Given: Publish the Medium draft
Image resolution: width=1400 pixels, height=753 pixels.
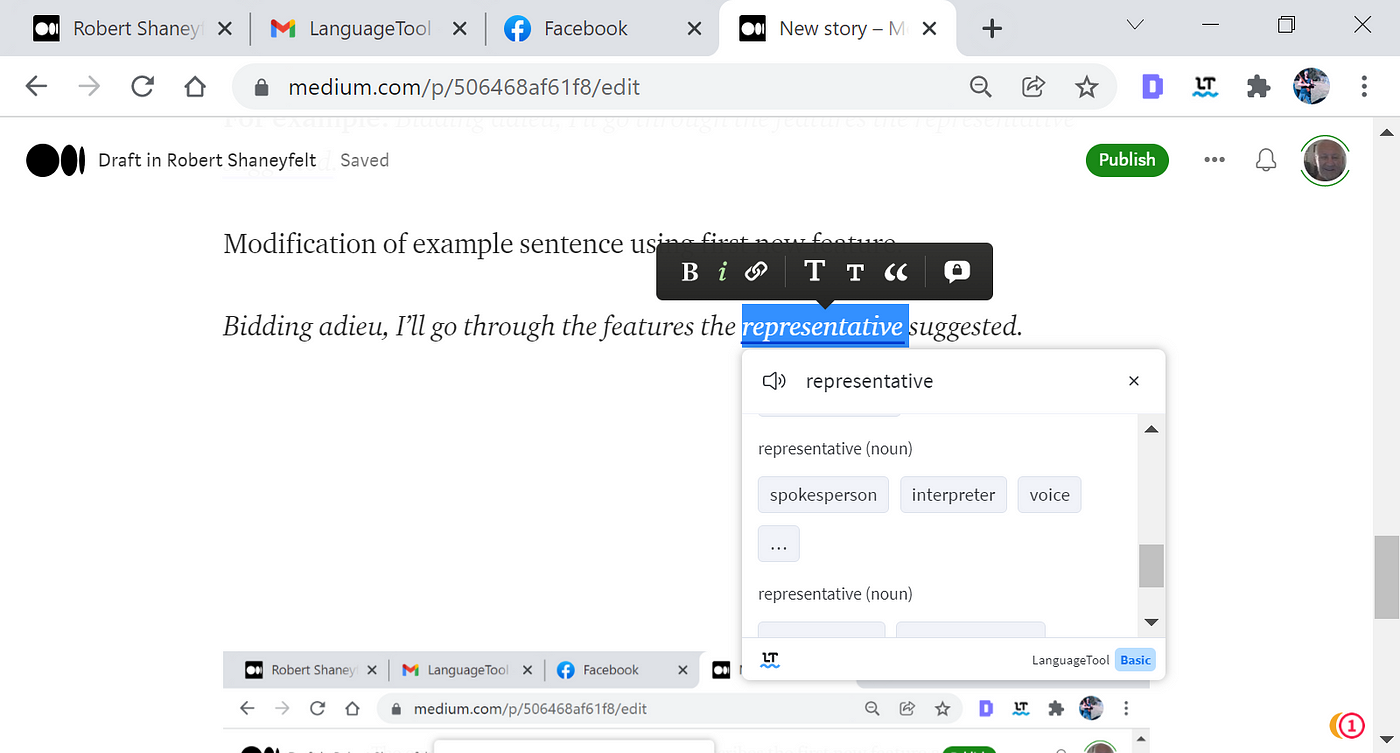Looking at the screenshot, I should point(1127,160).
